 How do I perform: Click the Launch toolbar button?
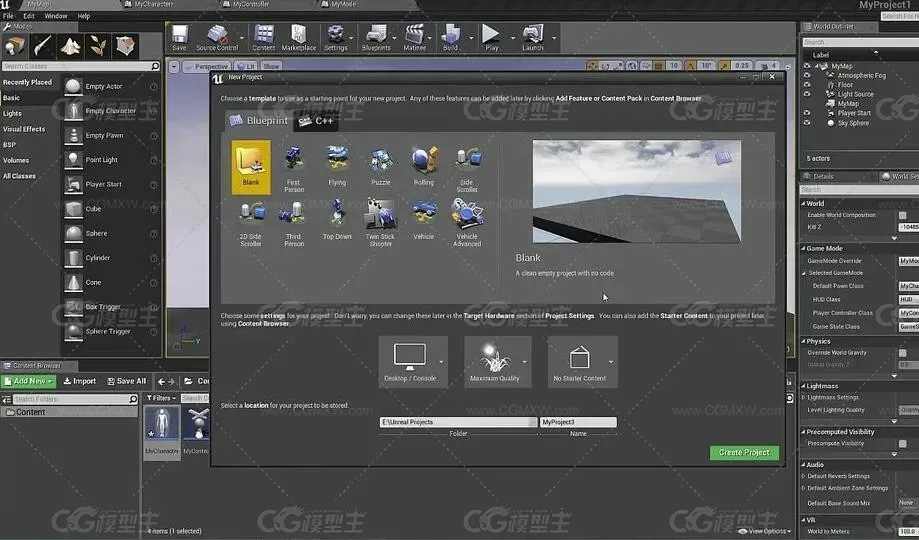pos(533,38)
